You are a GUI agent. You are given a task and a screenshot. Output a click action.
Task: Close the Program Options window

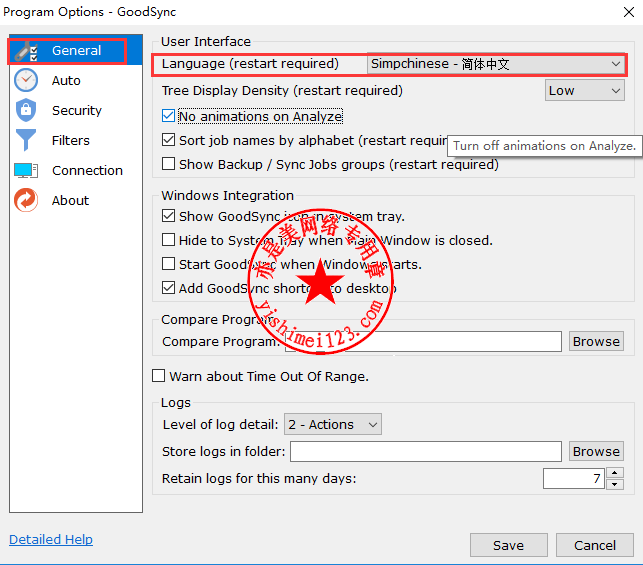(x=629, y=12)
